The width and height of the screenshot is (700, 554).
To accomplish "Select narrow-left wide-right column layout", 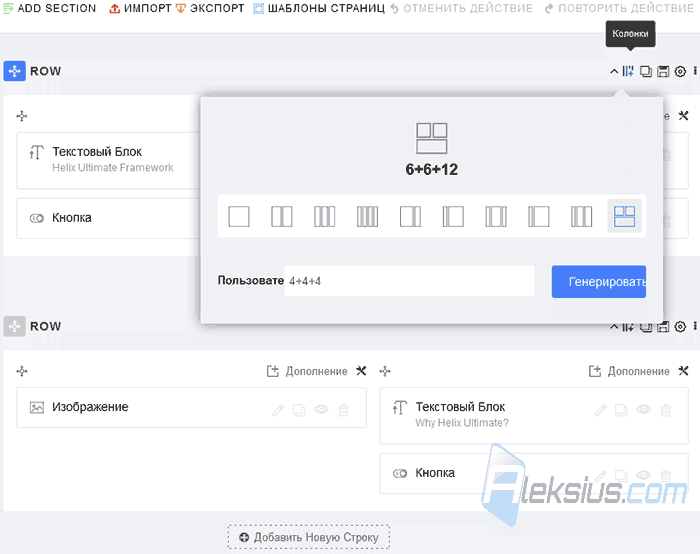I will (x=453, y=217).
